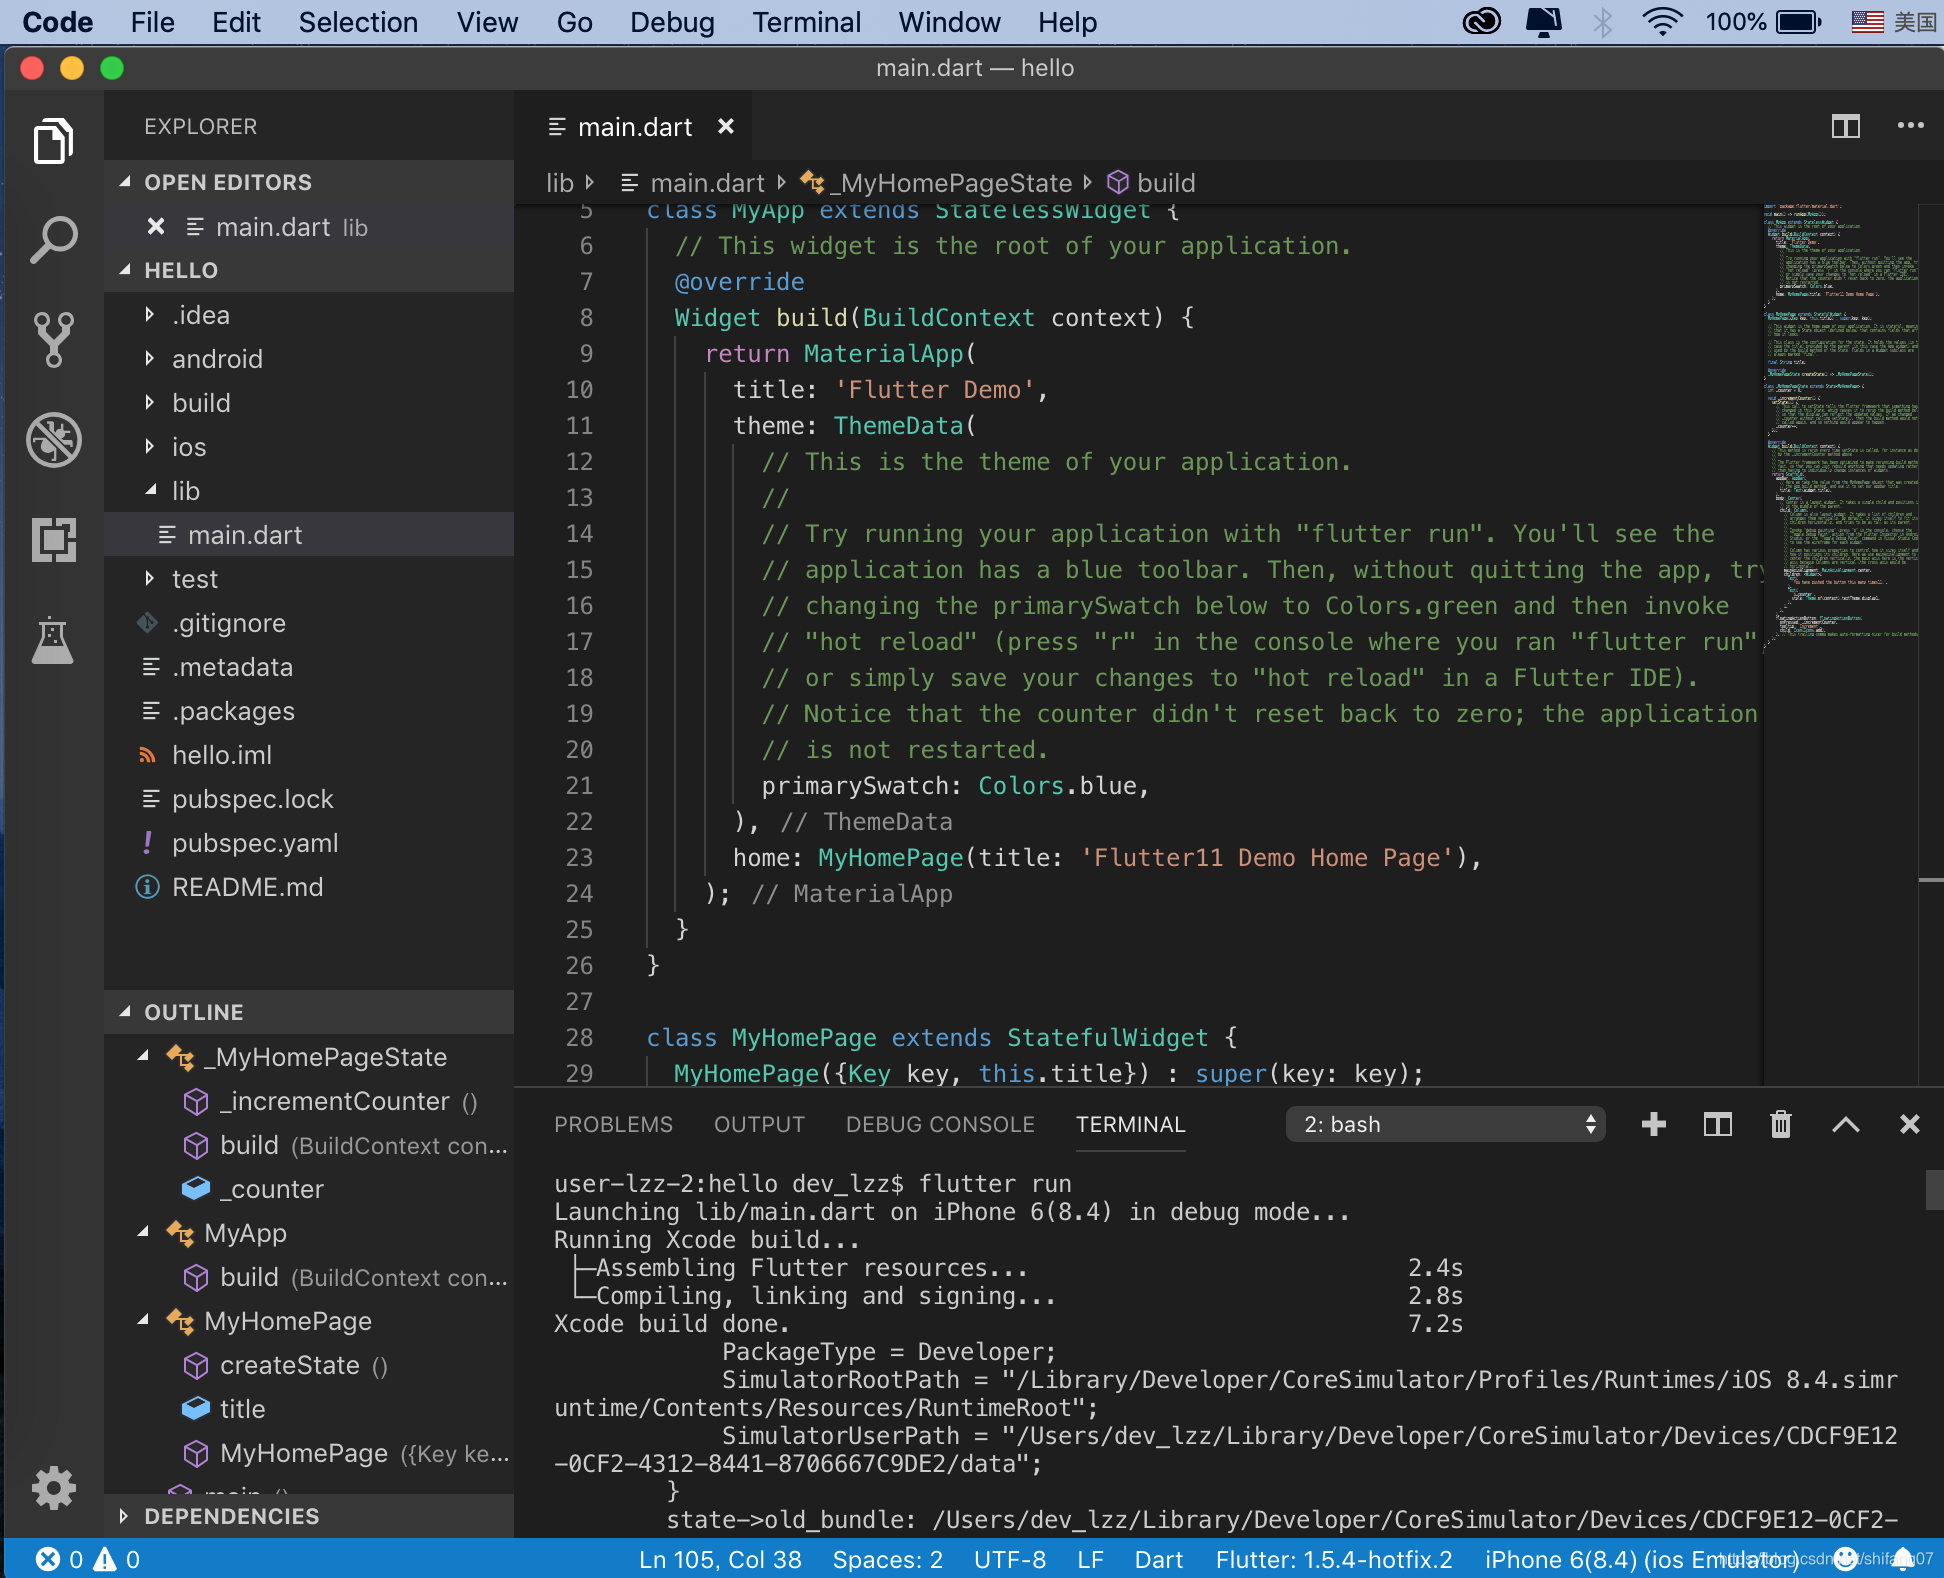Screen dimensions: 1944x1578
Task: Click lib segment in the breadcrumb
Action: click(x=559, y=183)
